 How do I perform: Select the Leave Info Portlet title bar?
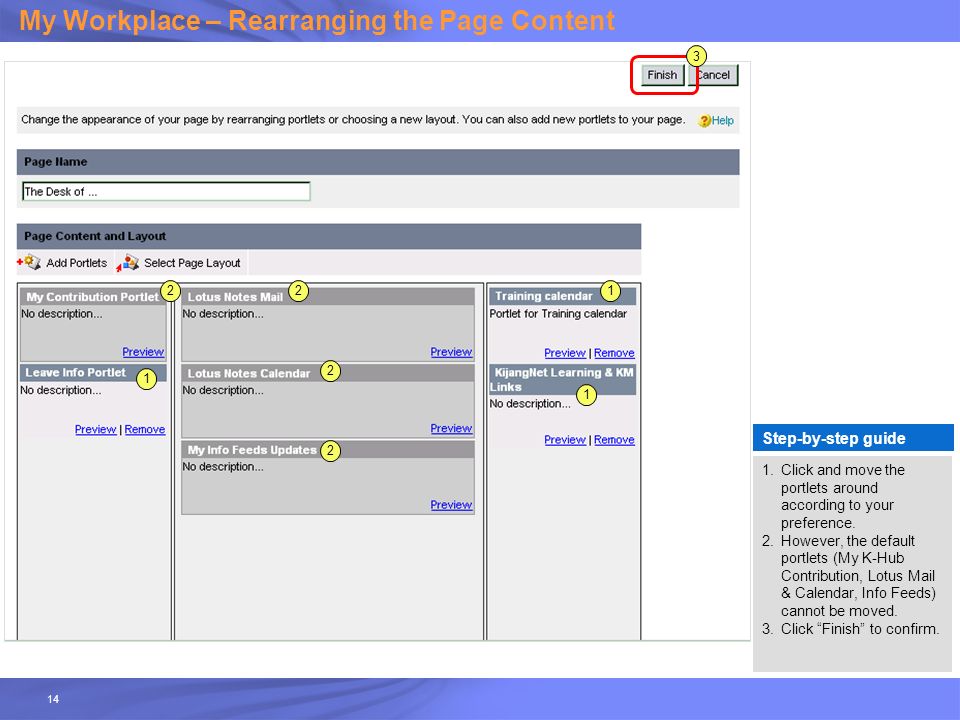93,373
